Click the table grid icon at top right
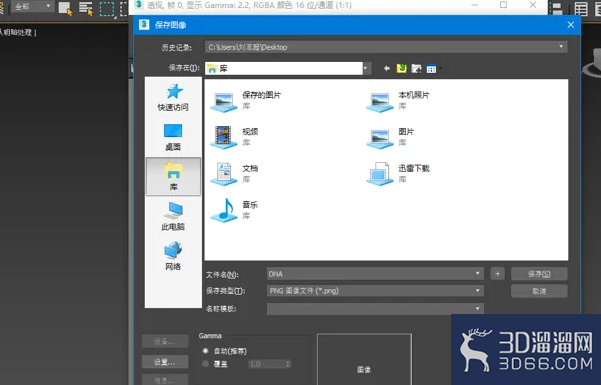The image size is (601, 385). pyautogui.click(x=581, y=9)
